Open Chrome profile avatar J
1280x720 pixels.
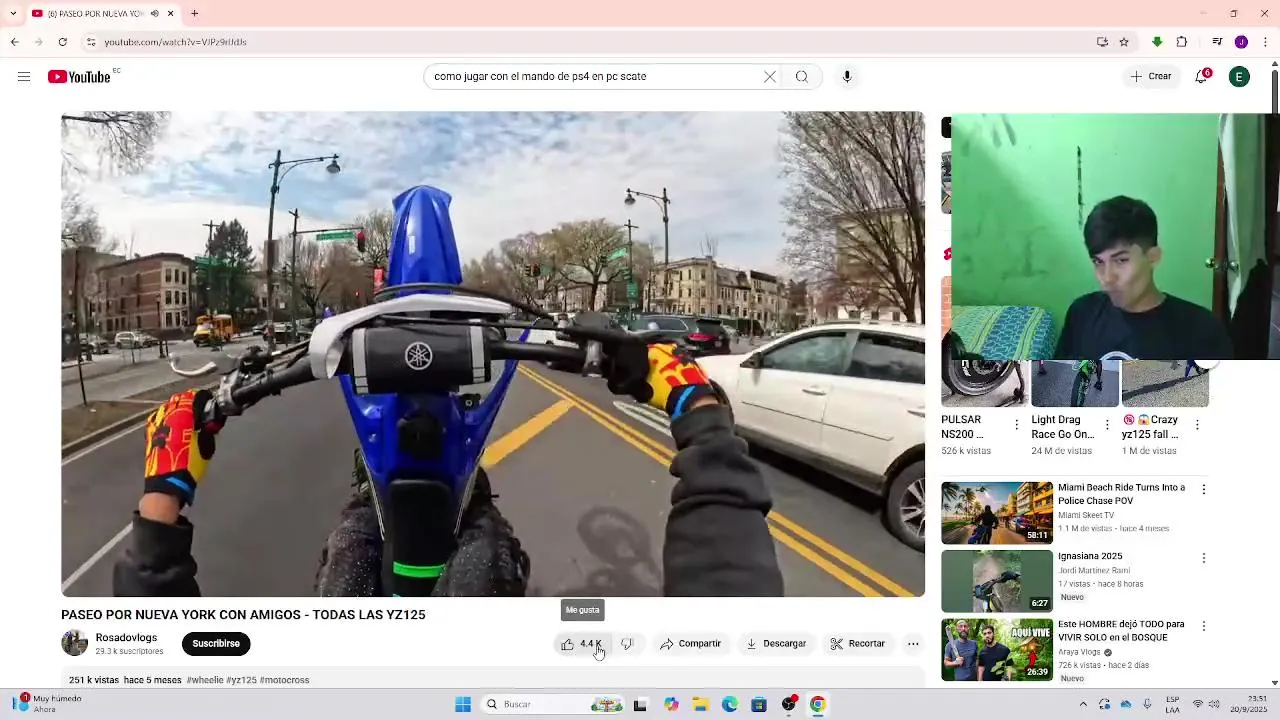1241,42
